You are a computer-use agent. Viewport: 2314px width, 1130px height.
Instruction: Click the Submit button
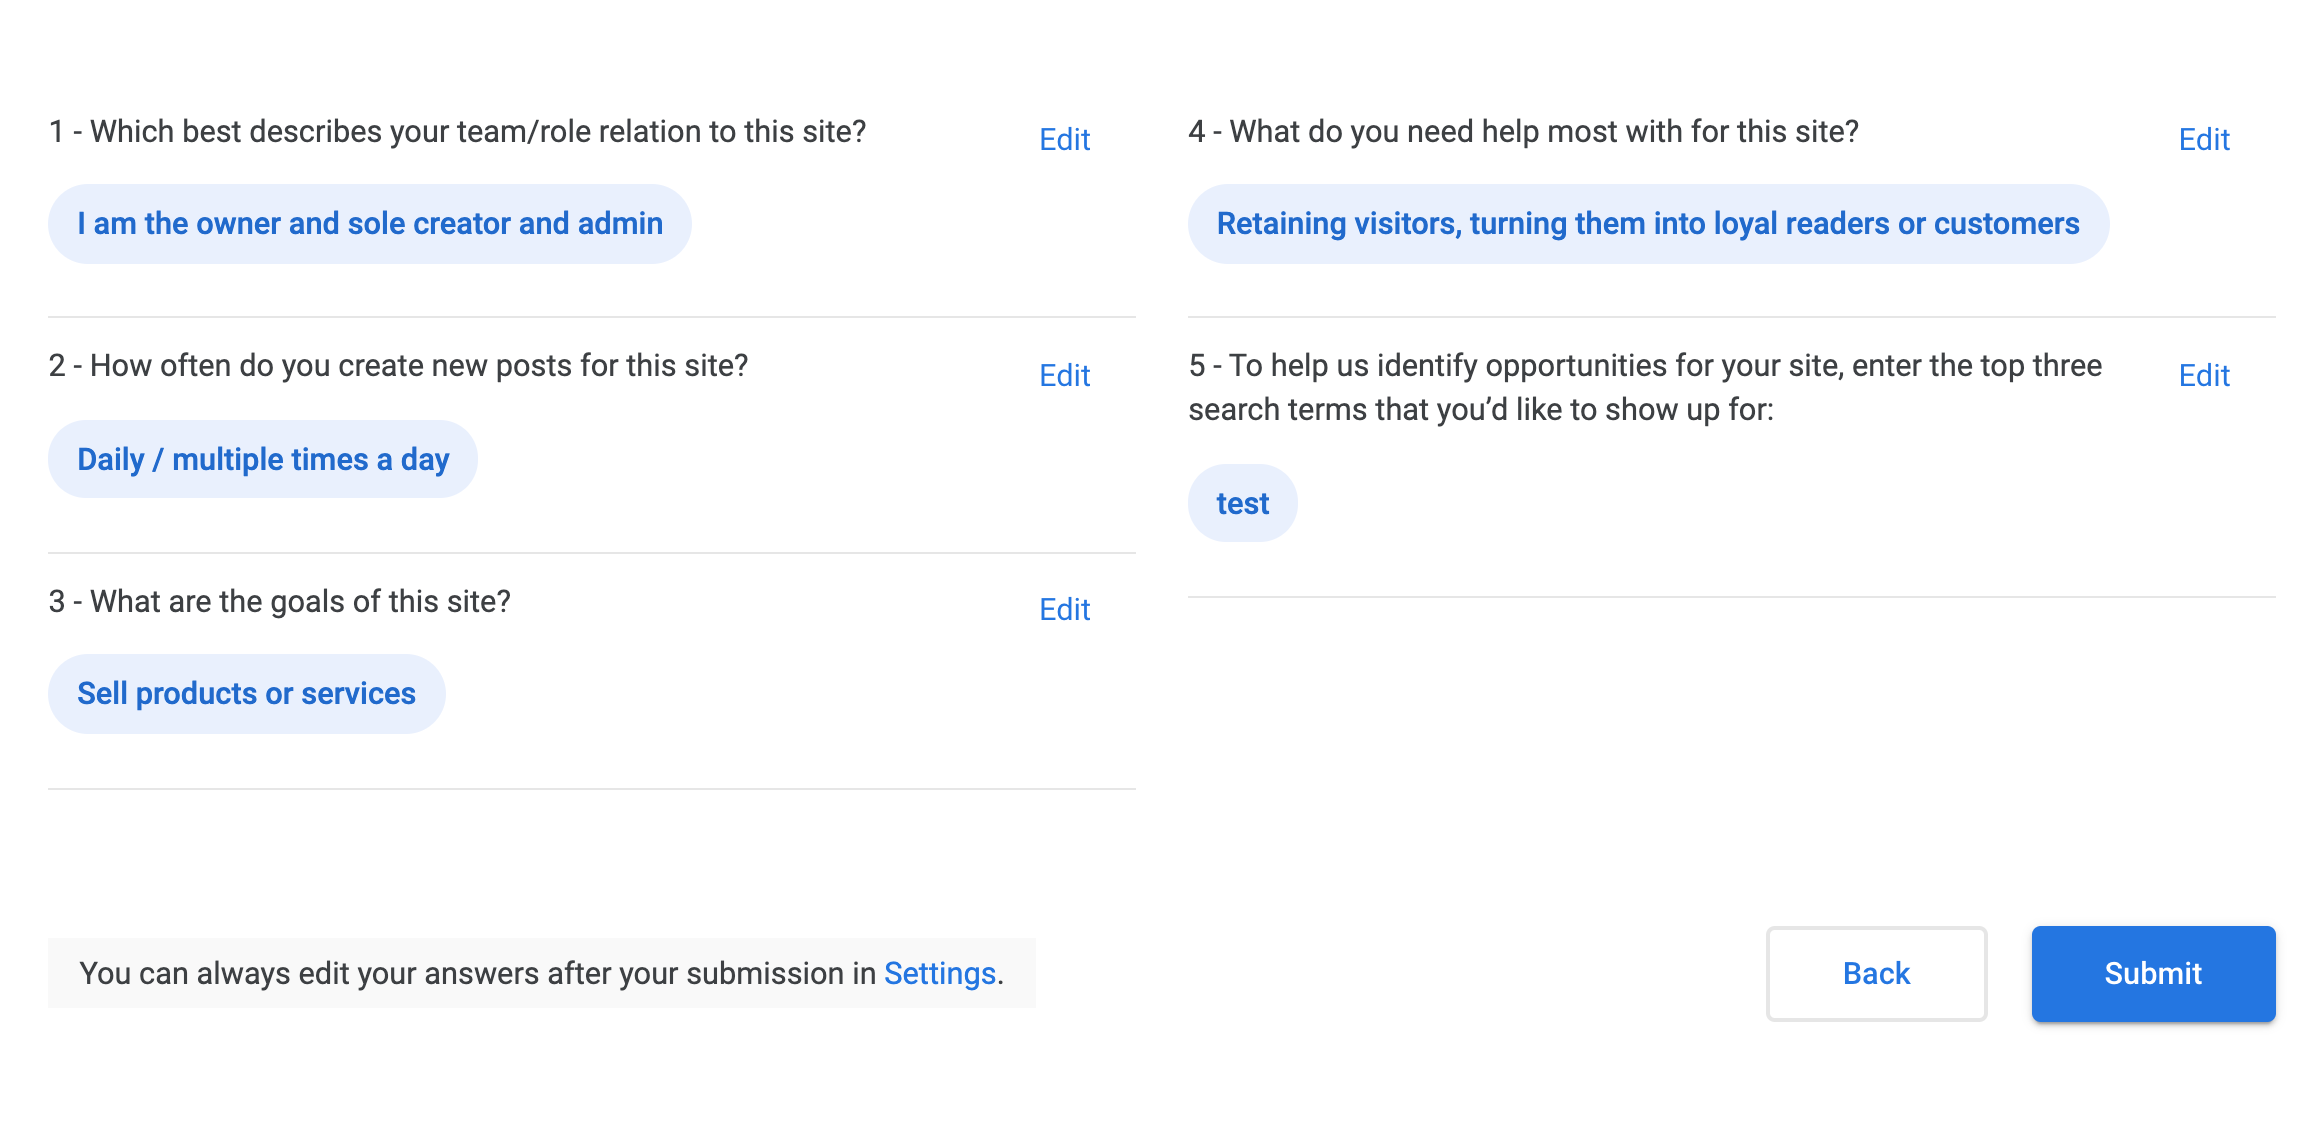[x=2152, y=973]
